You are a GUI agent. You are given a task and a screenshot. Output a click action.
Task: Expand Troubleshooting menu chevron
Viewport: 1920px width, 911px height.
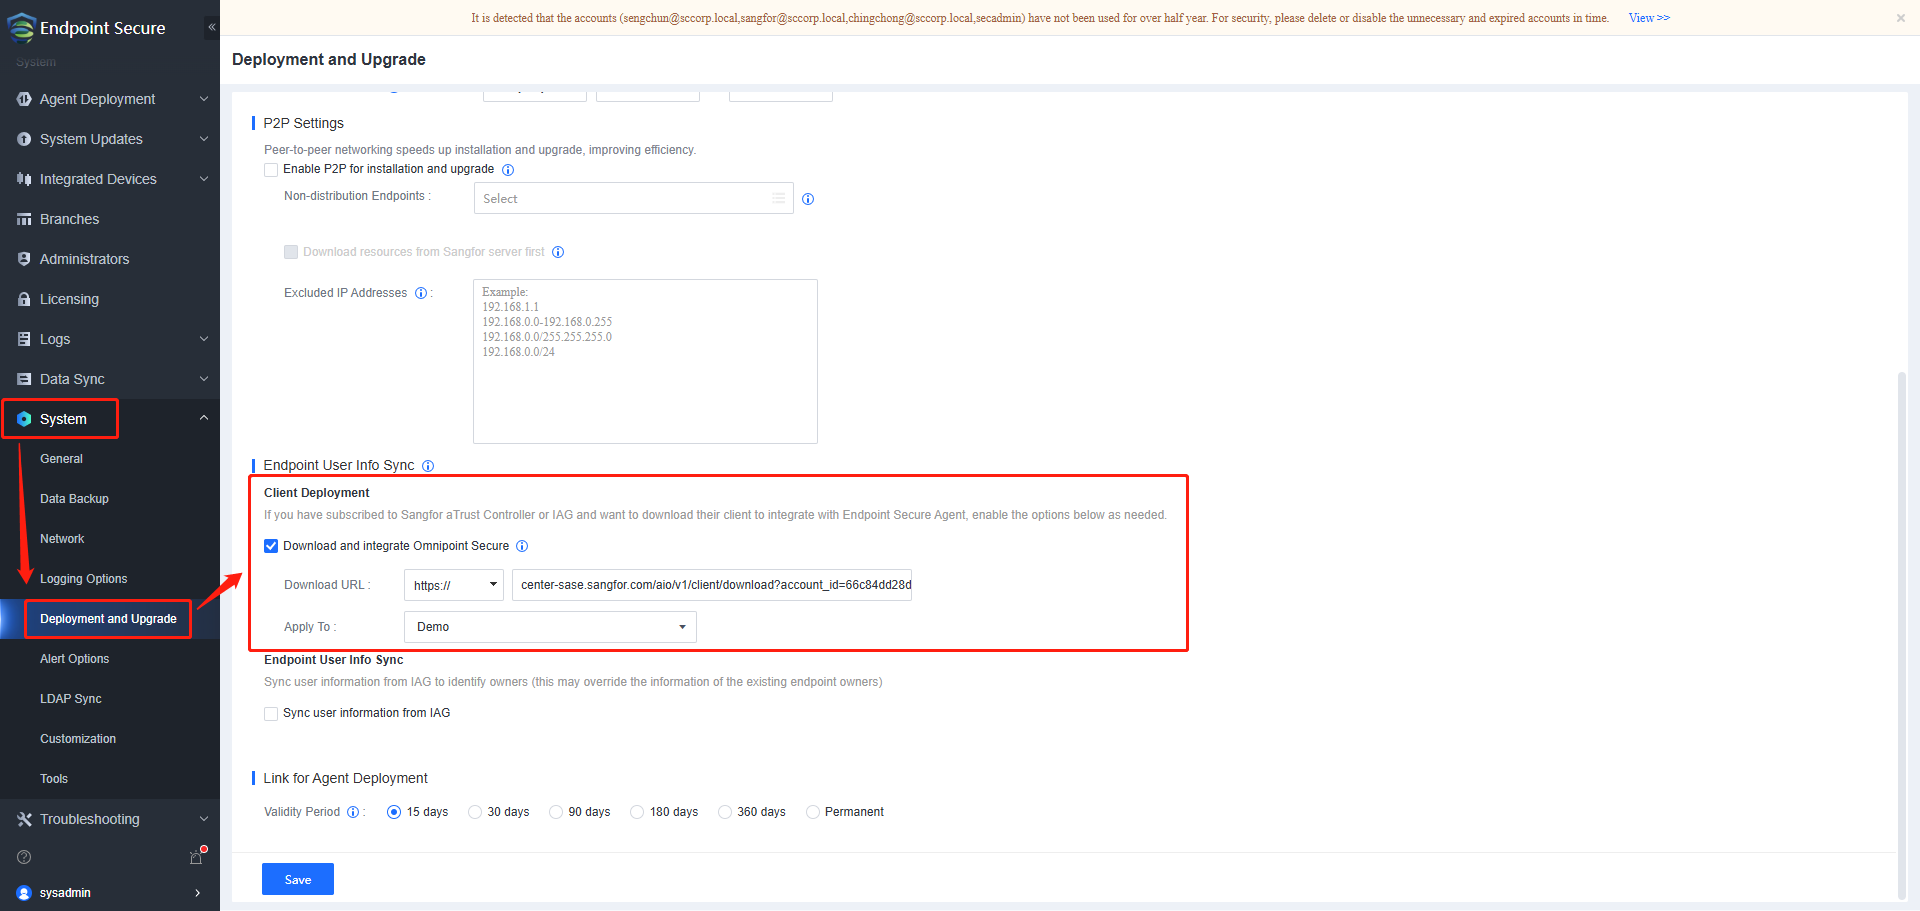[204, 819]
